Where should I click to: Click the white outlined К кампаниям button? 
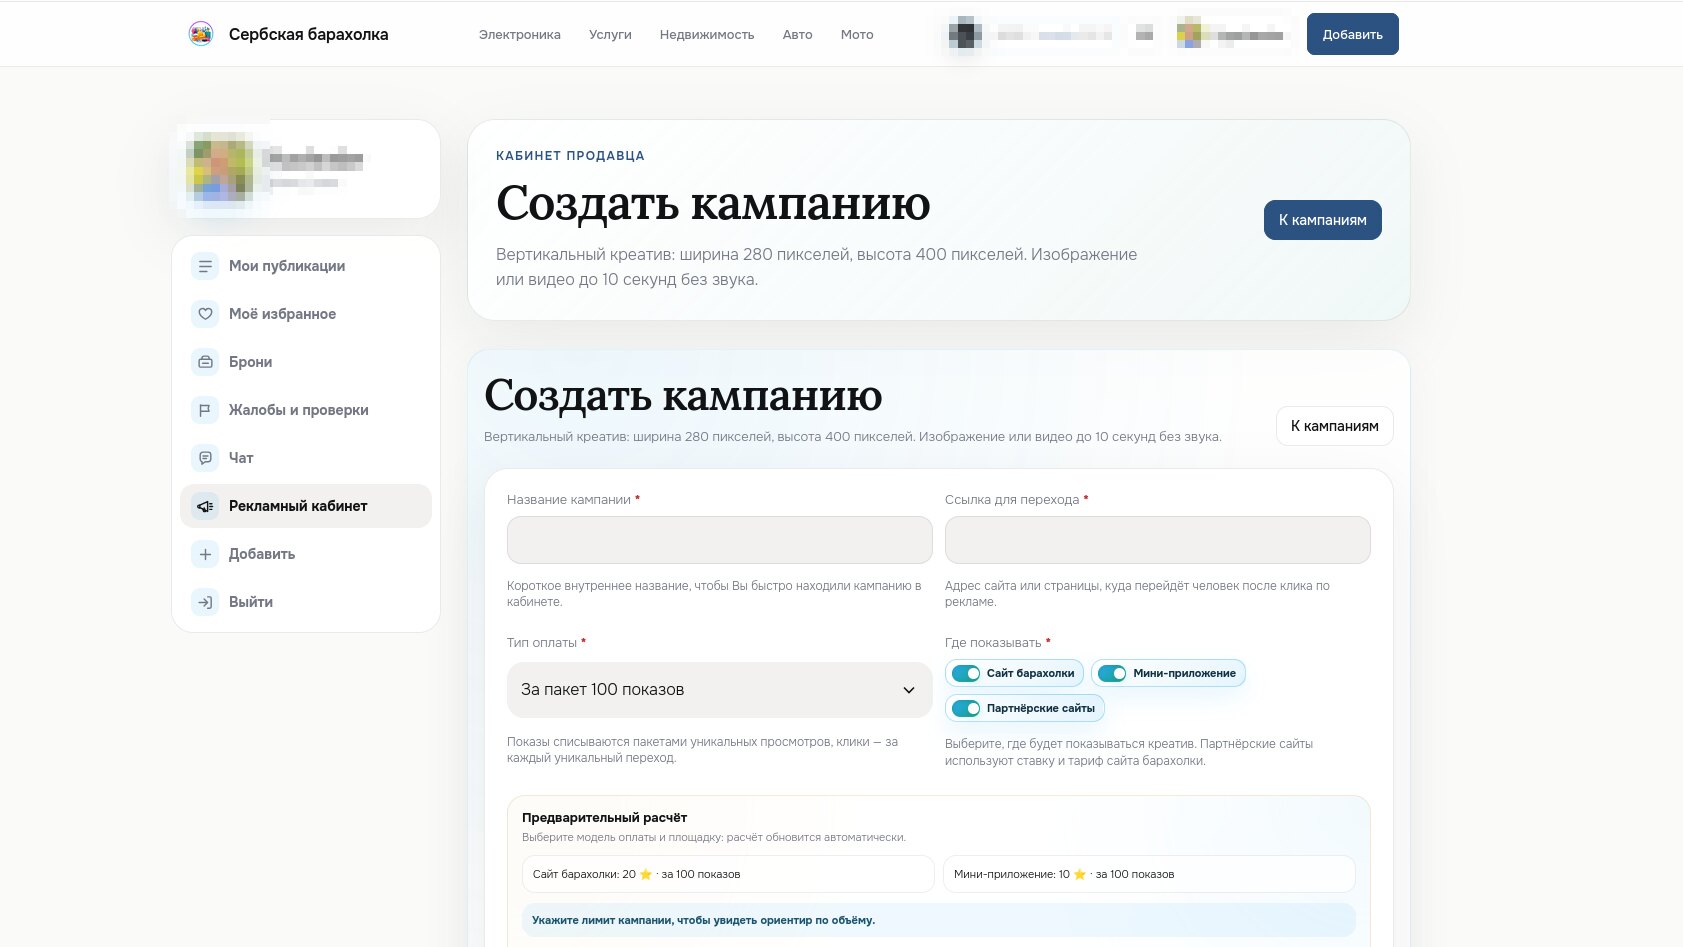pyautogui.click(x=1335, y=426)
